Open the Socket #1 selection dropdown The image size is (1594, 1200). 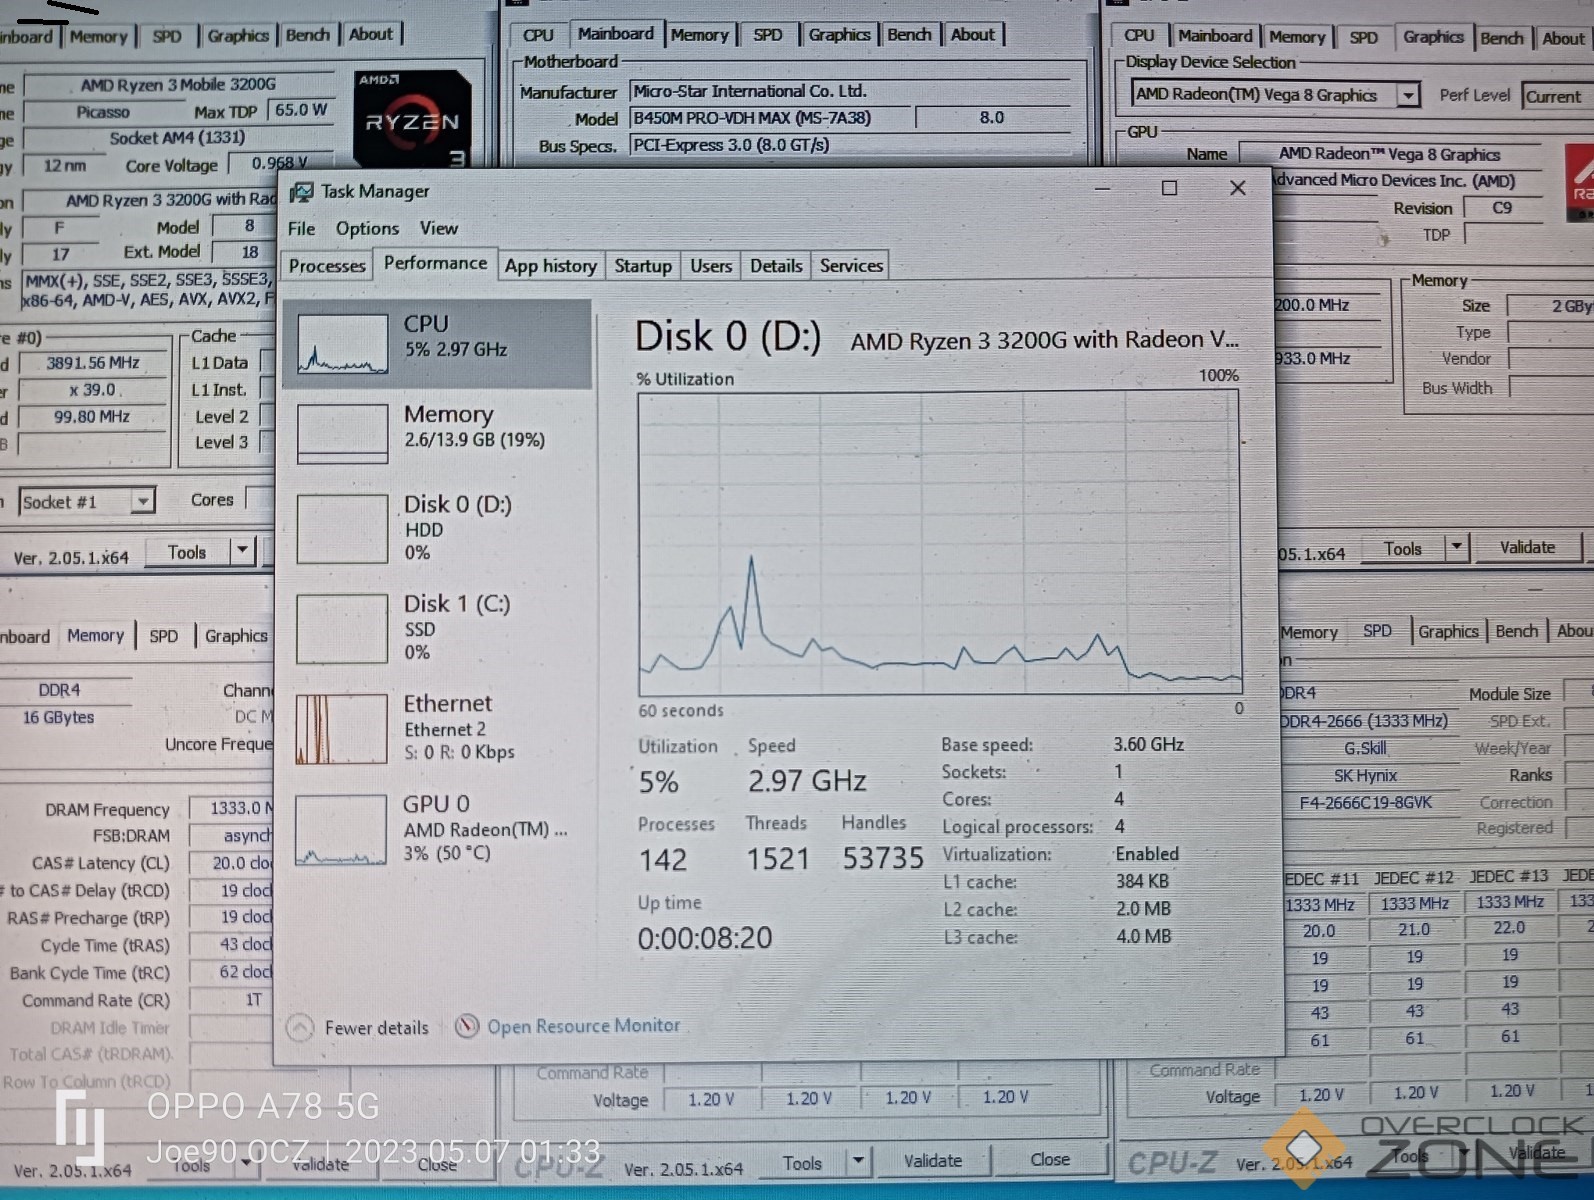143,501
